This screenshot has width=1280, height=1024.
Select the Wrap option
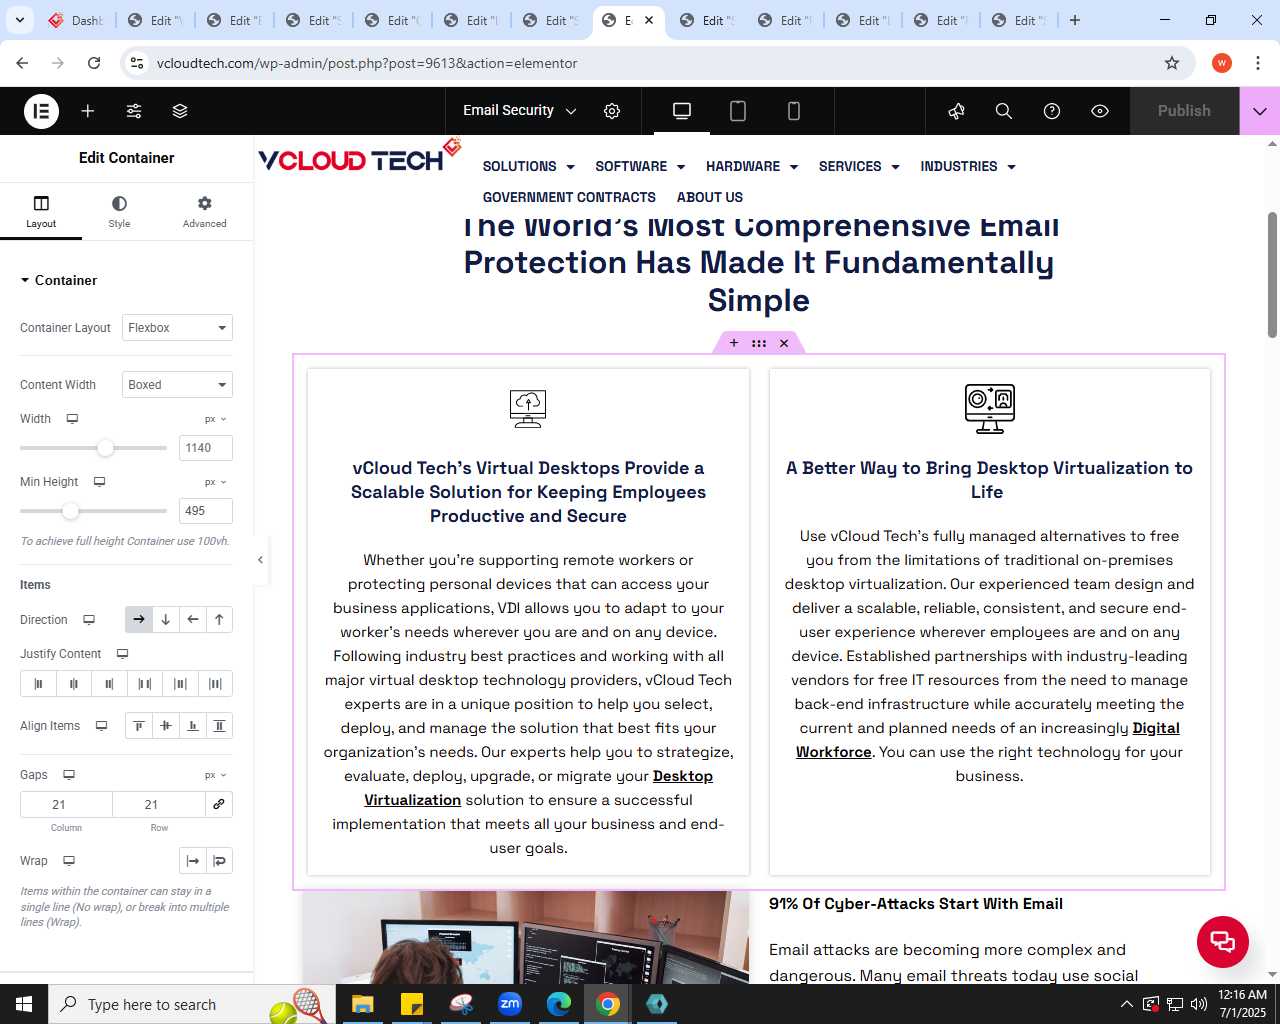coord(220,861)
